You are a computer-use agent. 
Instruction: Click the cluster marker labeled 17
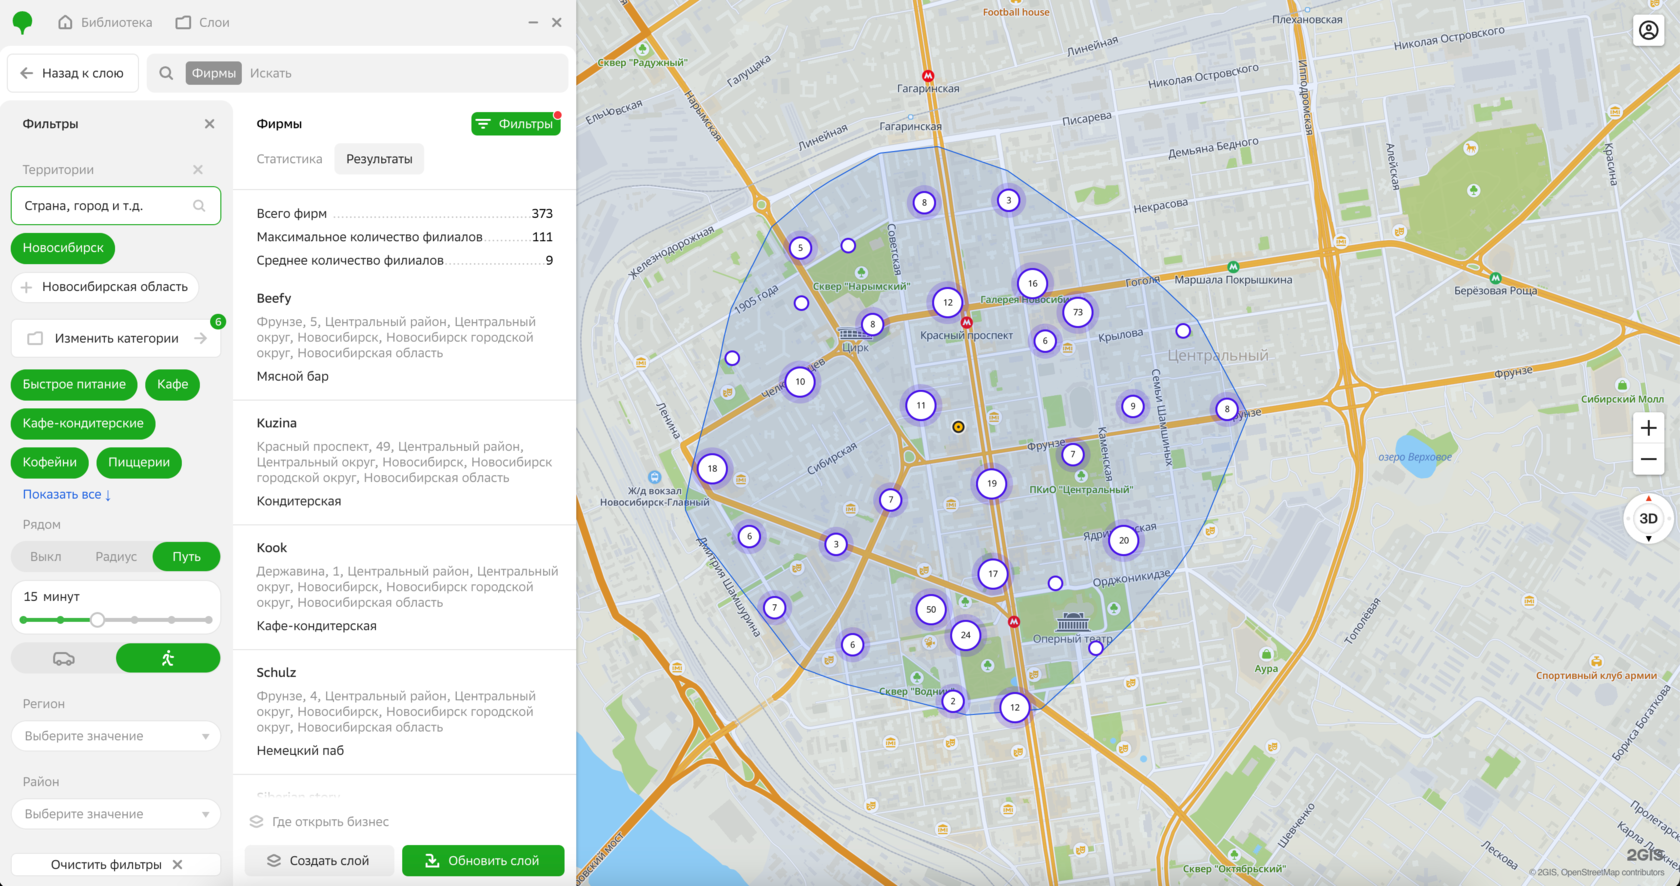pyautogui.click(x=992, y=574)
